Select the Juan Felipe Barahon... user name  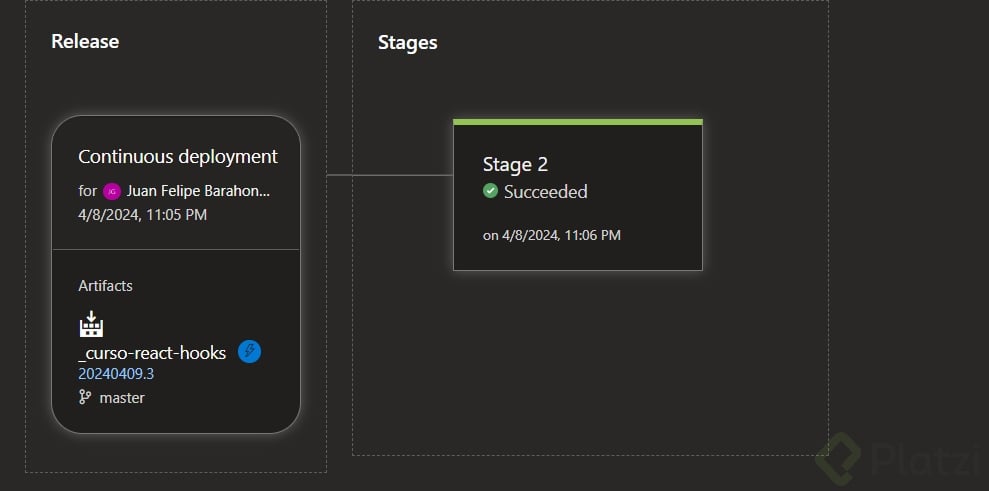pyautogui.click(x=198, y=191)
